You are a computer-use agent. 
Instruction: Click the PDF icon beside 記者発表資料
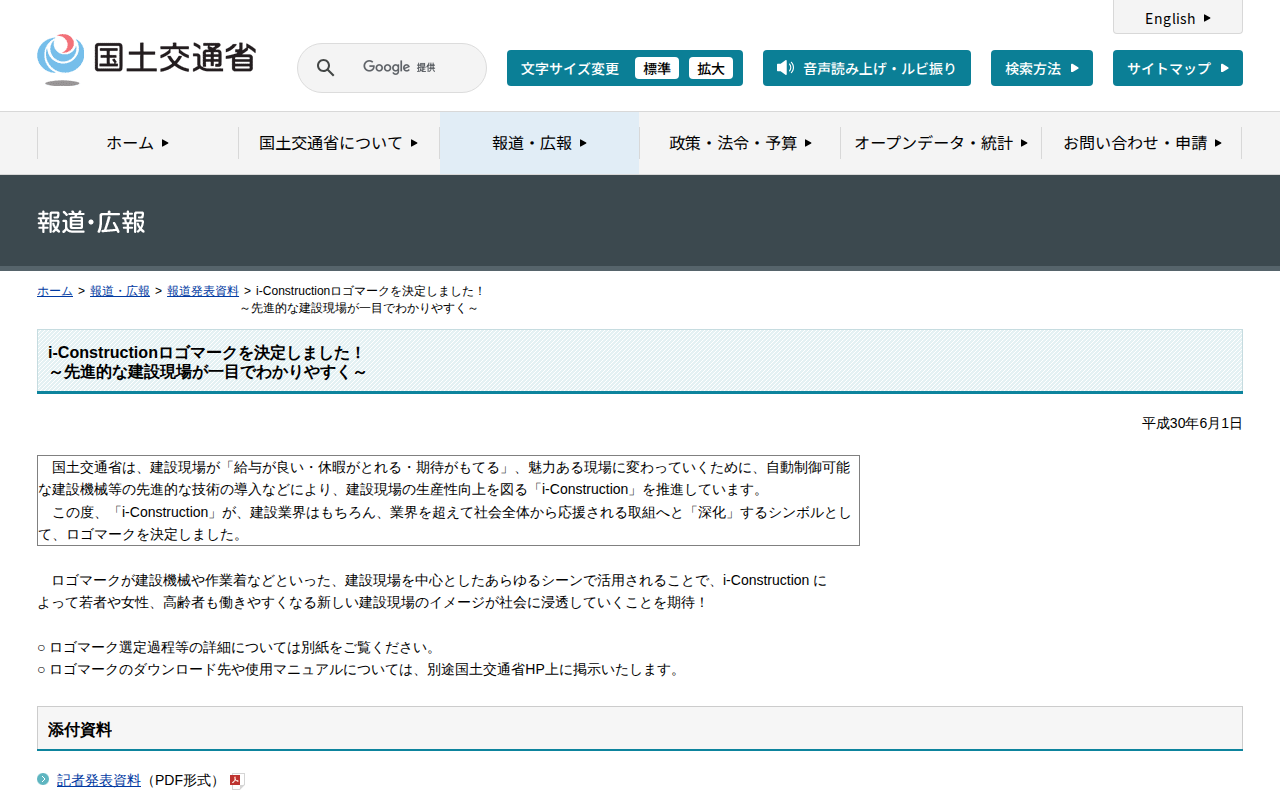[236, 781]
